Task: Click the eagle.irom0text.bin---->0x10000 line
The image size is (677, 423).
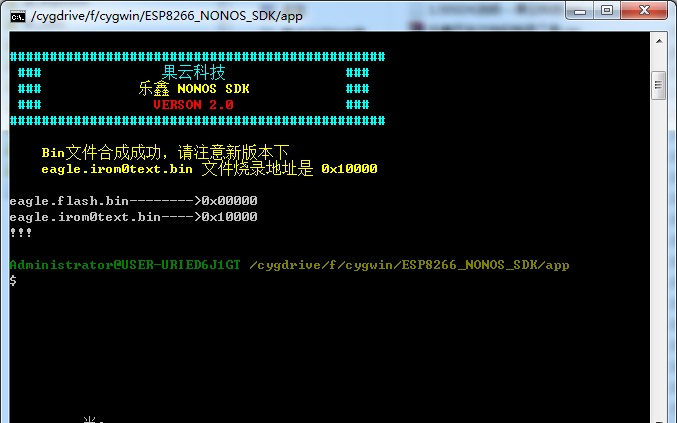Action: click(x=133, y=217)
